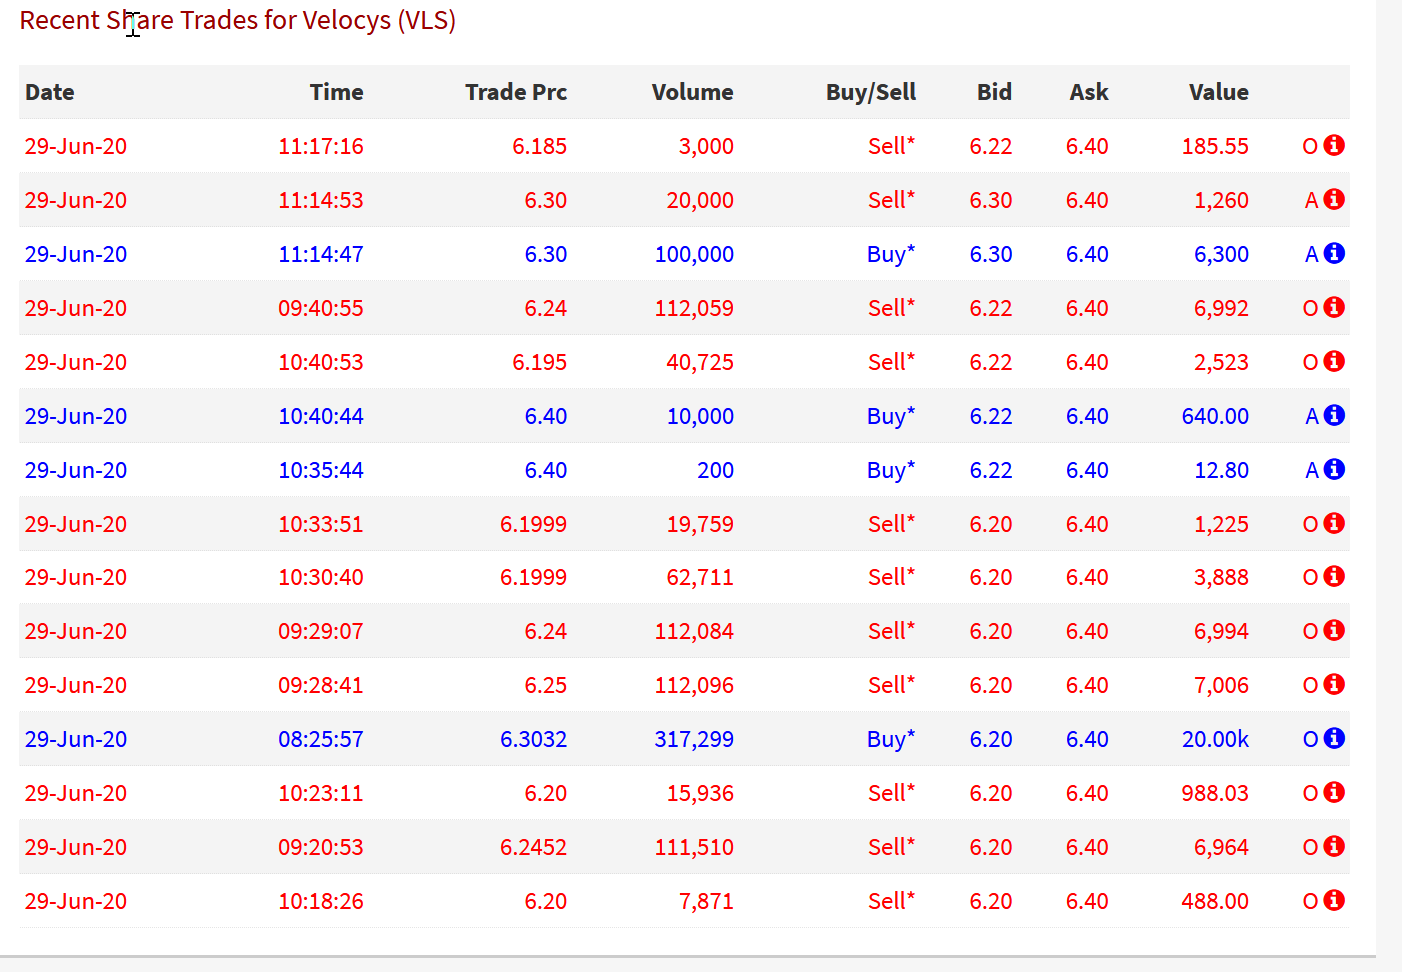1402x972 pixels.
Task: Select the 20.00k value cell
Action: click(1215, 739)
